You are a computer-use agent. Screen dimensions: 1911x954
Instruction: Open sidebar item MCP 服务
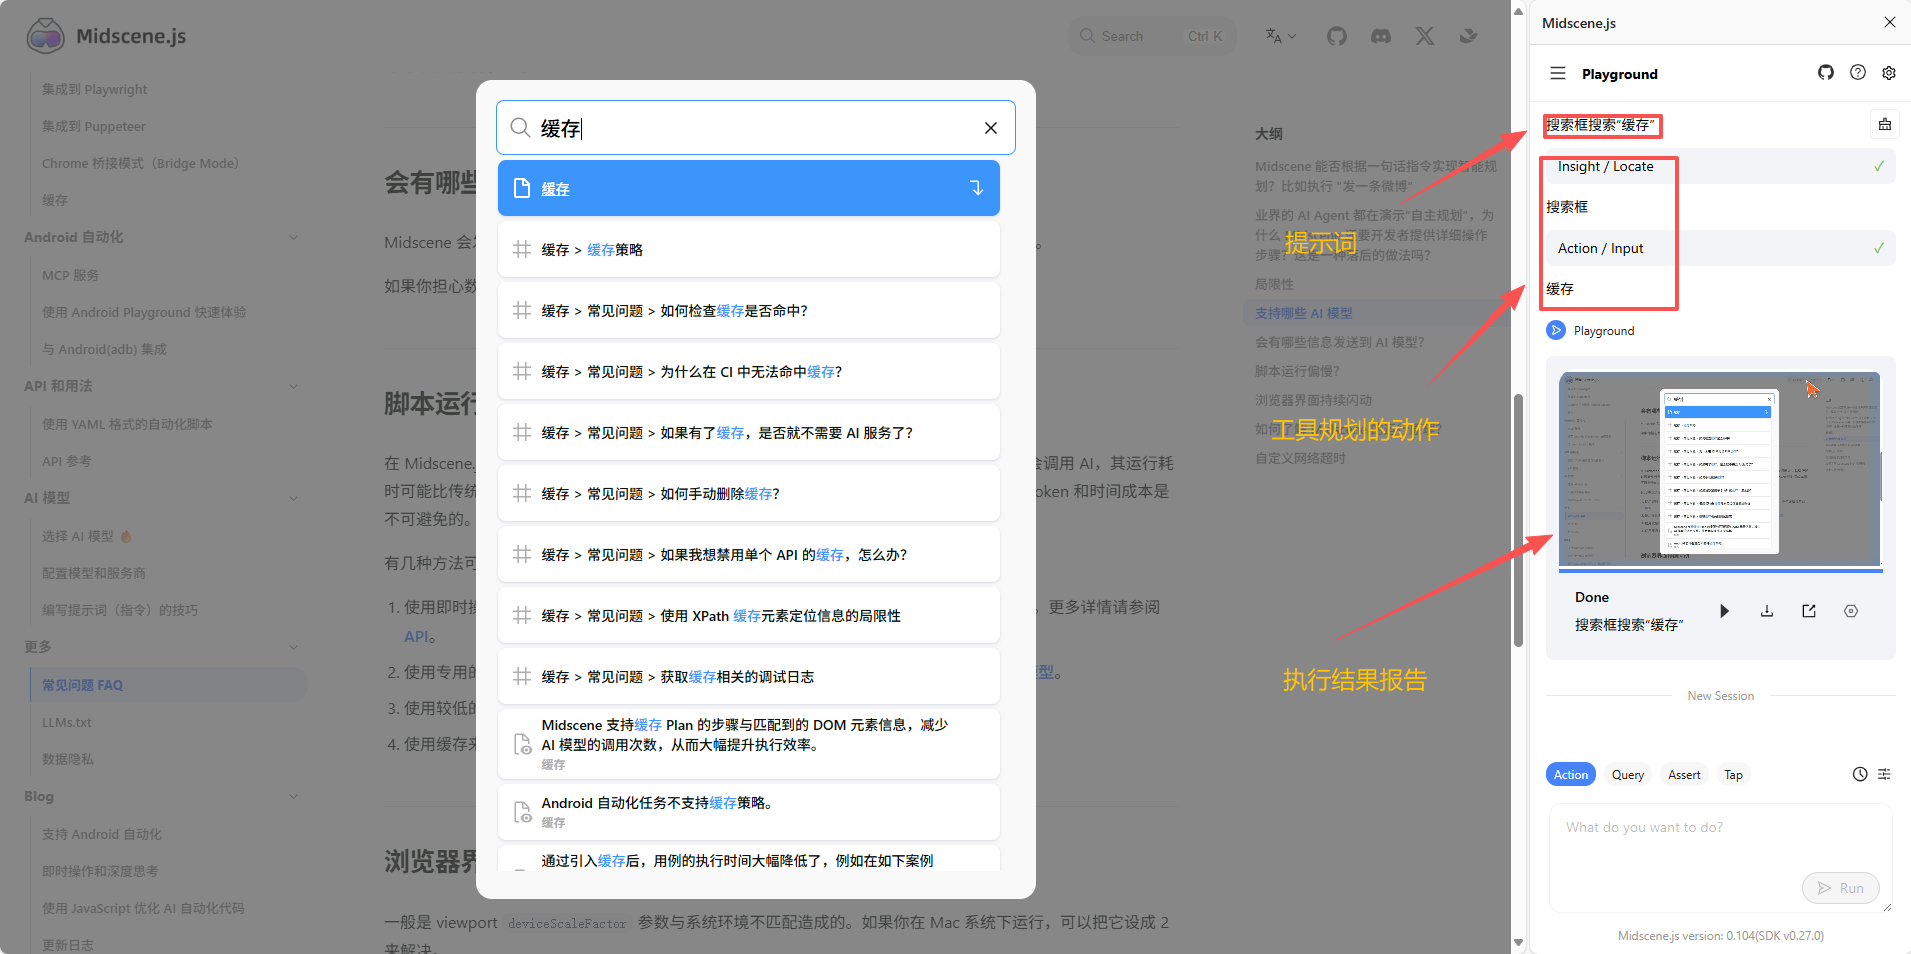70,275
